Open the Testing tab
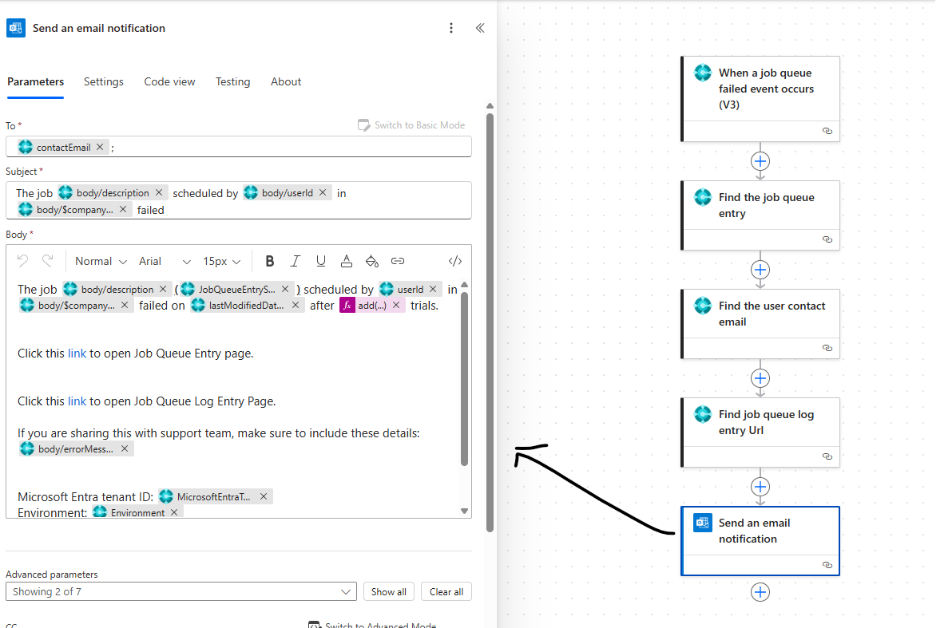 coord(233,82)
